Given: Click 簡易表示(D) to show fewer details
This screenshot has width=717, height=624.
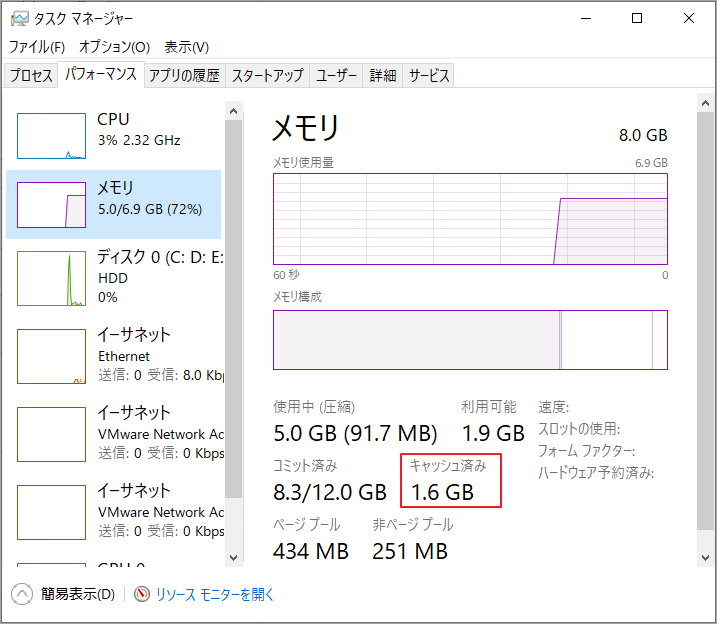Looking at the screenshot, I should [78, 594].
